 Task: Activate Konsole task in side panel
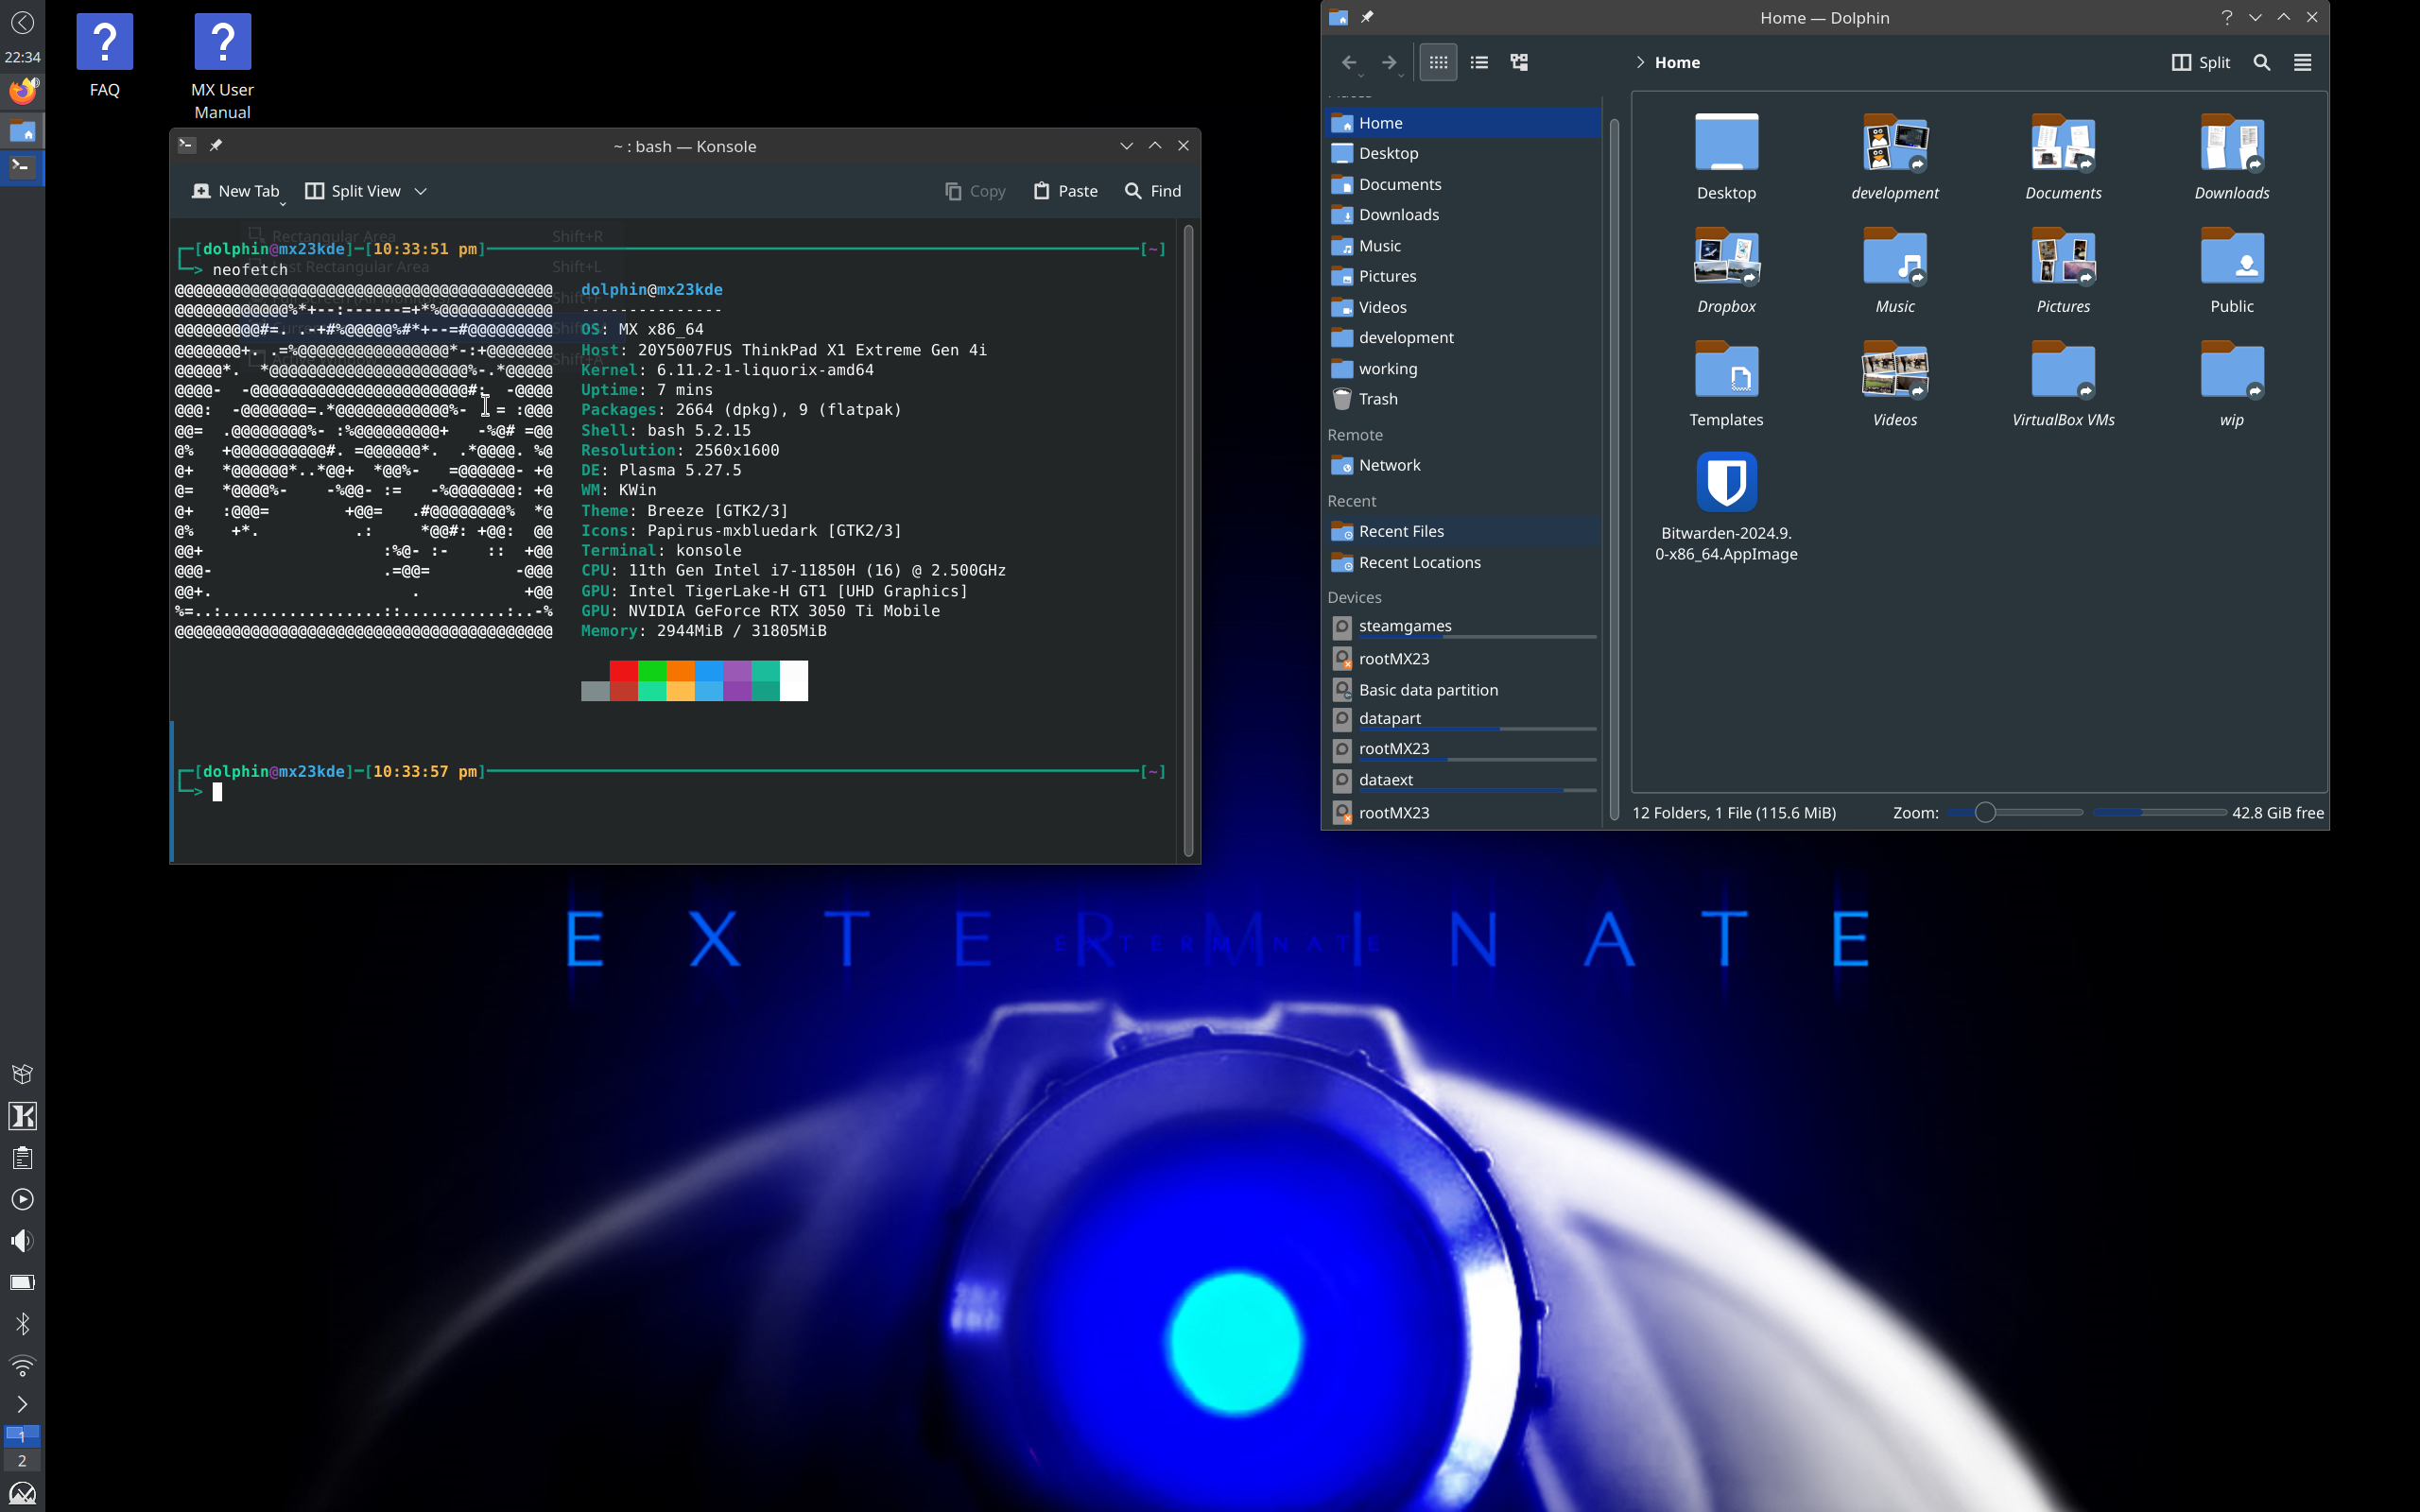22,167
